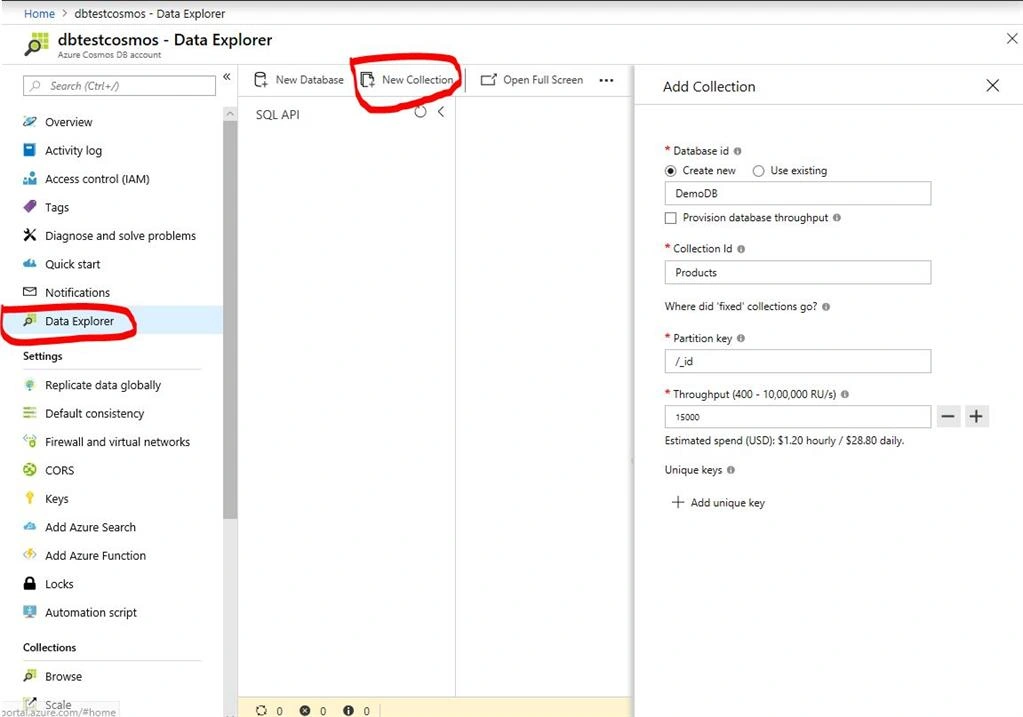Select the Use existing radio button

click(x=758, y=171)
